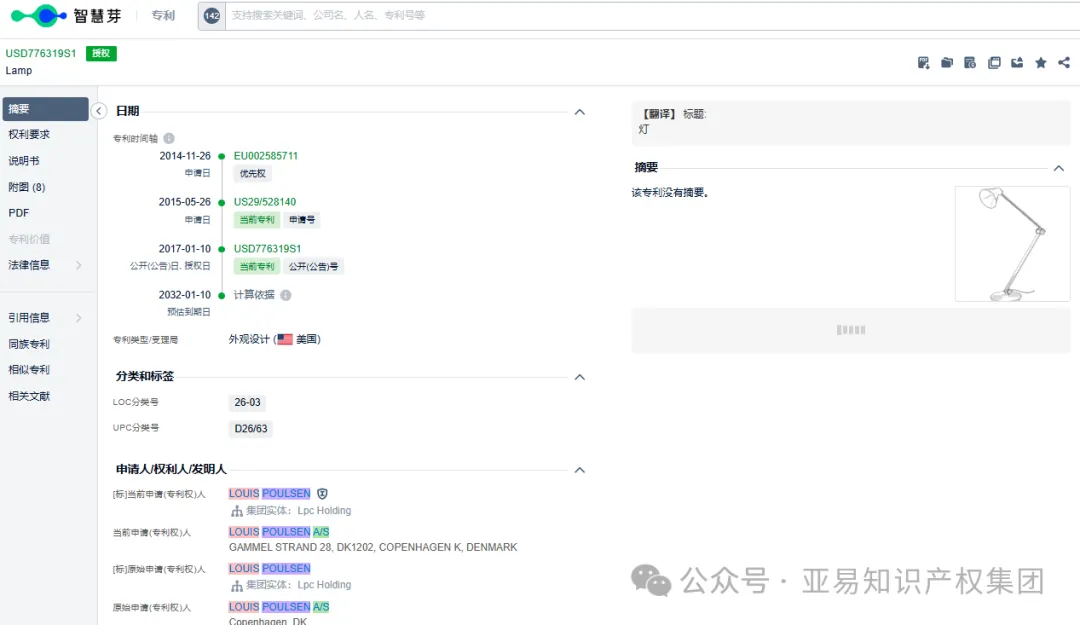This screenshot has height=625, width=1080.
Task: Collapse the 日期 section
Action: pos(579,112)
